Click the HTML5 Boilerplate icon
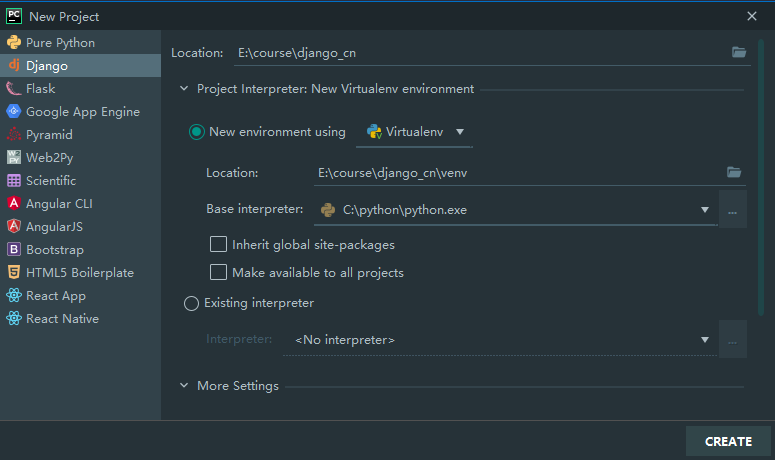 [14, 272]
